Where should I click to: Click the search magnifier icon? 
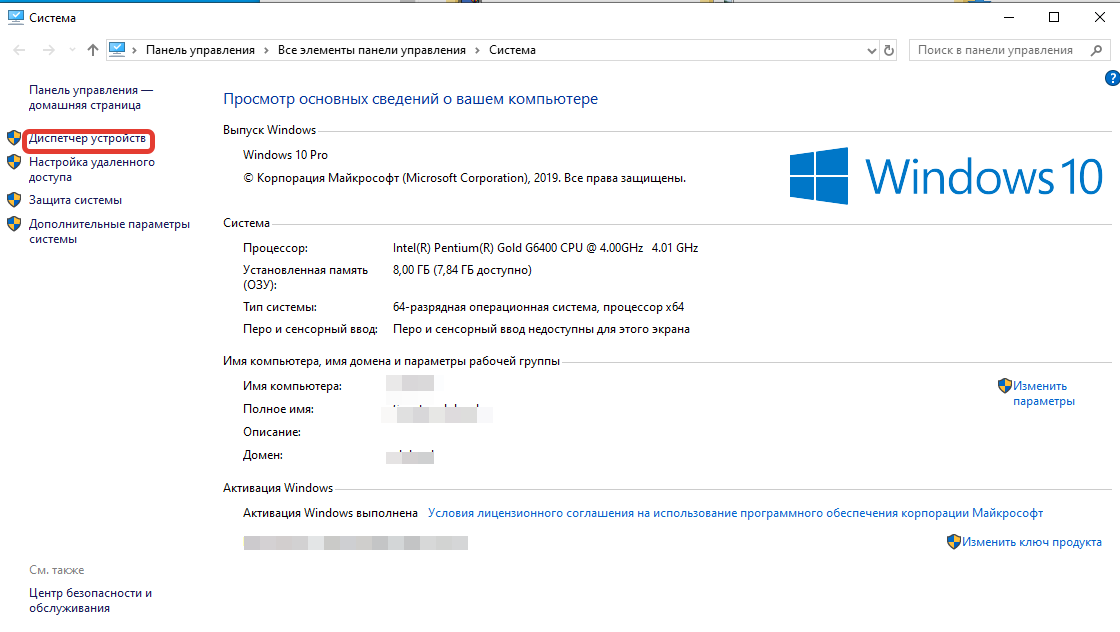coord(1096,50)
